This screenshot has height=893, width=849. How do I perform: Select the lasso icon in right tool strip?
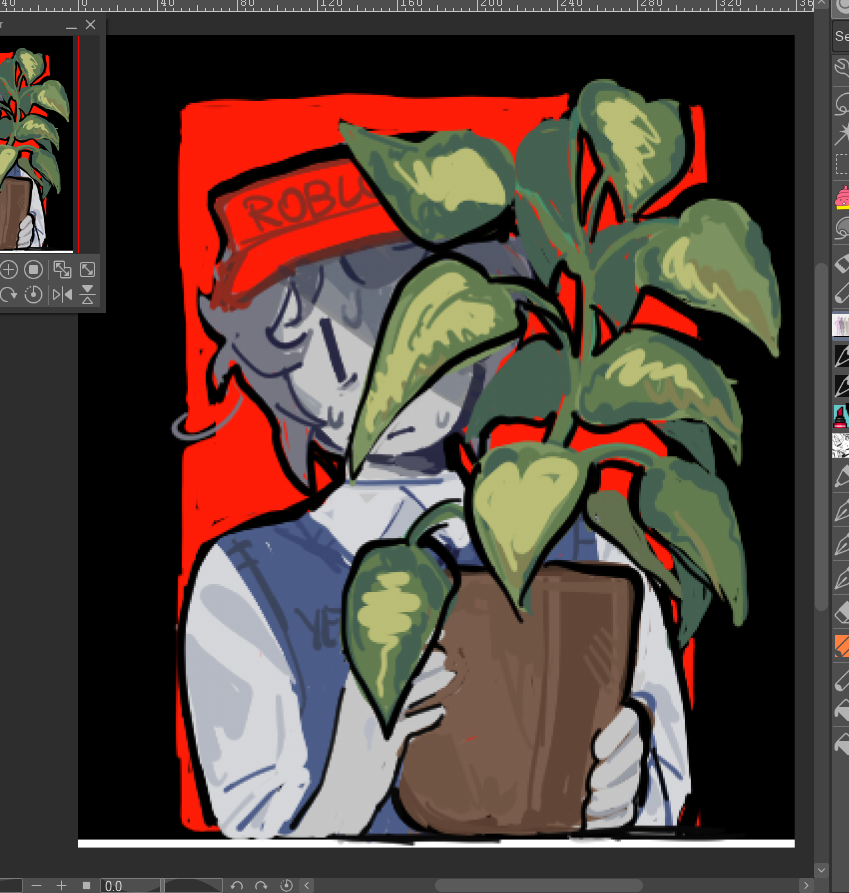842,105
